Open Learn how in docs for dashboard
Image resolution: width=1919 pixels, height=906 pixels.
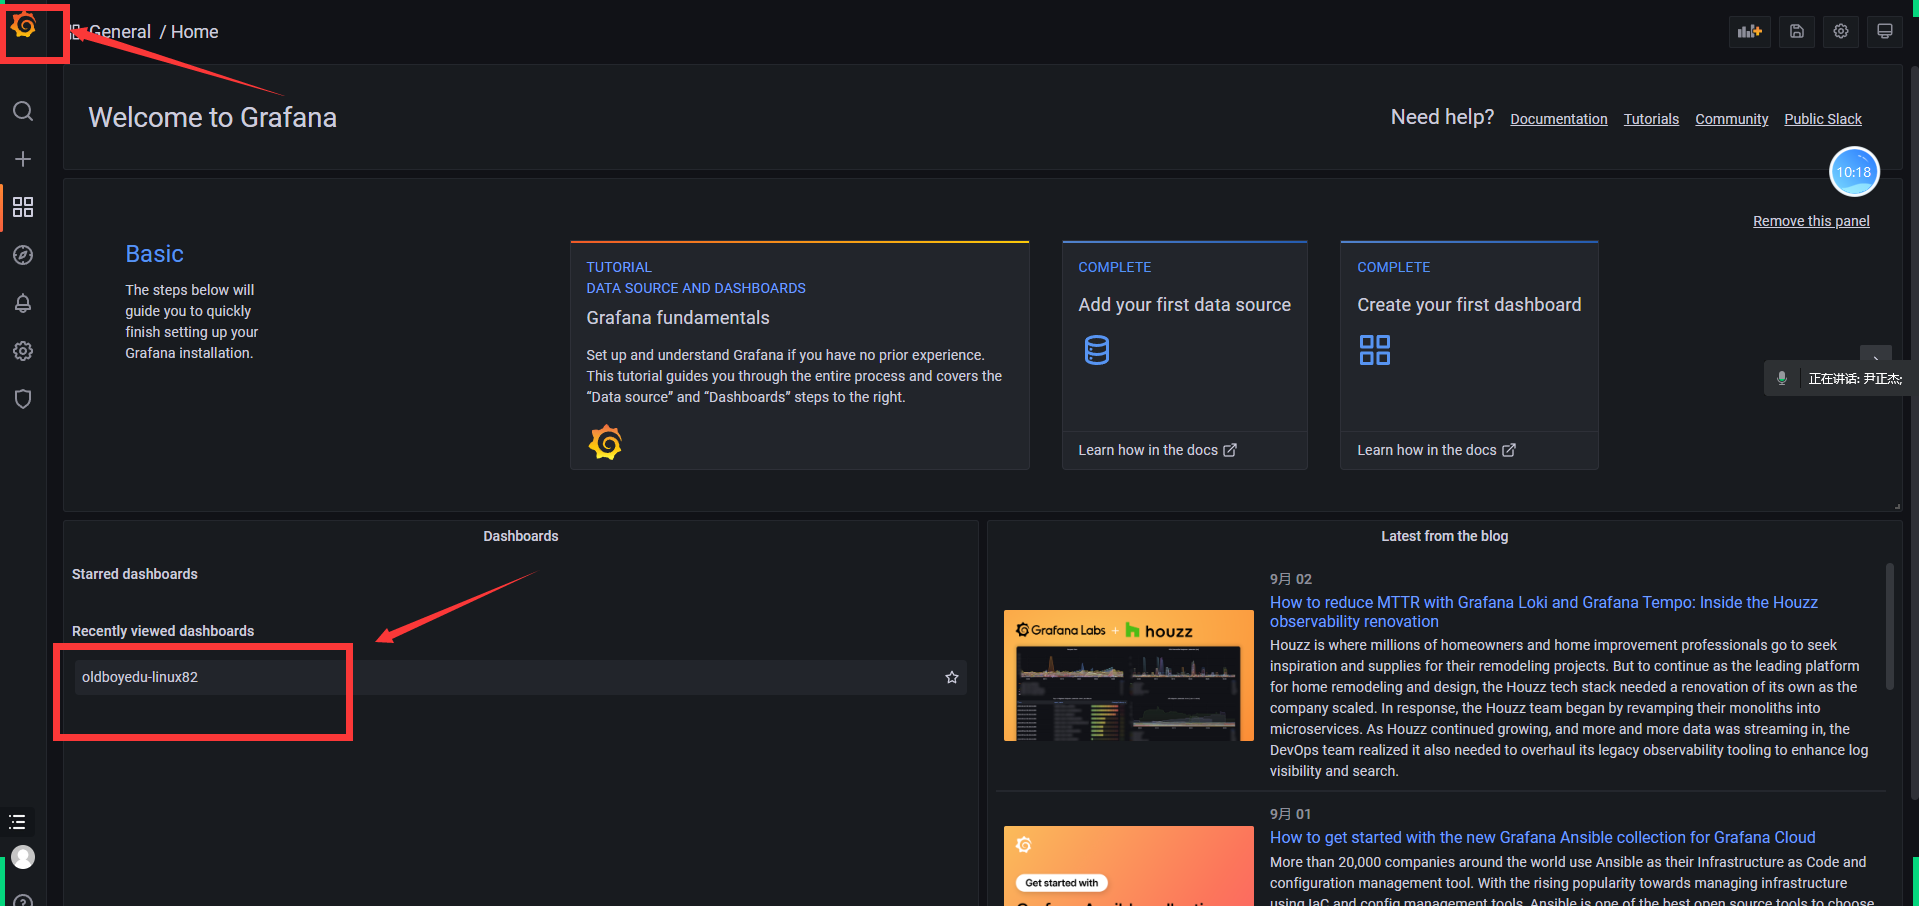pyautogui.click(x=1436, y=450)
